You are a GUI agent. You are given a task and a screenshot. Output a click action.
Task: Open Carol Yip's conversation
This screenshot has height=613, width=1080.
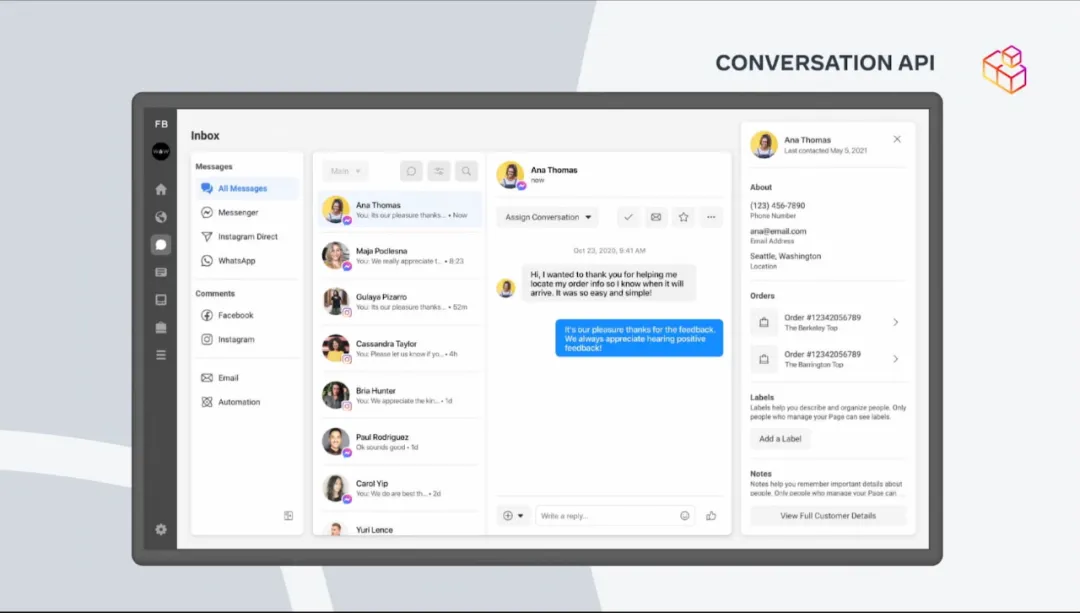point(399,488)
